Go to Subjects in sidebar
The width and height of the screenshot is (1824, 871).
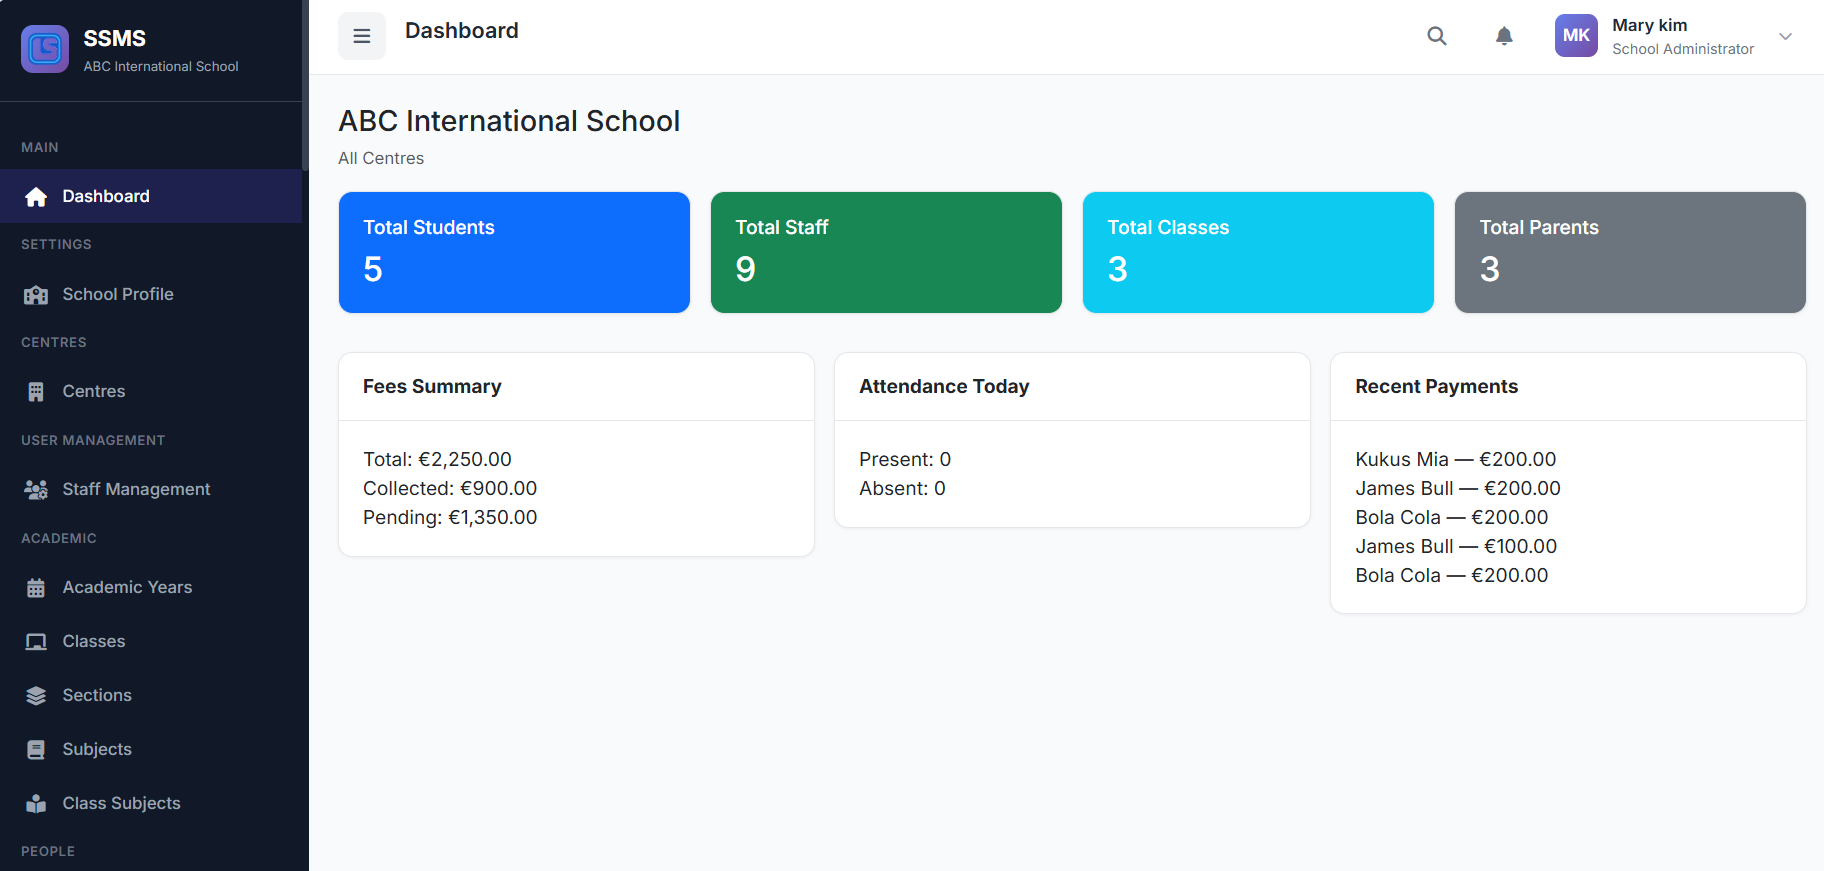97,749
